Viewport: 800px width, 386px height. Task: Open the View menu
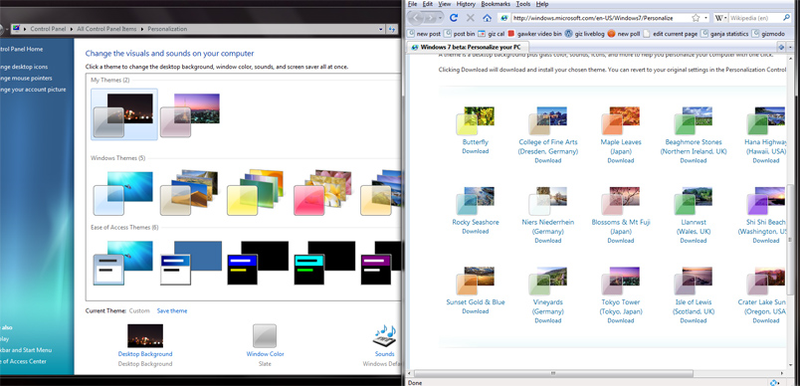[x=444, y=4]
